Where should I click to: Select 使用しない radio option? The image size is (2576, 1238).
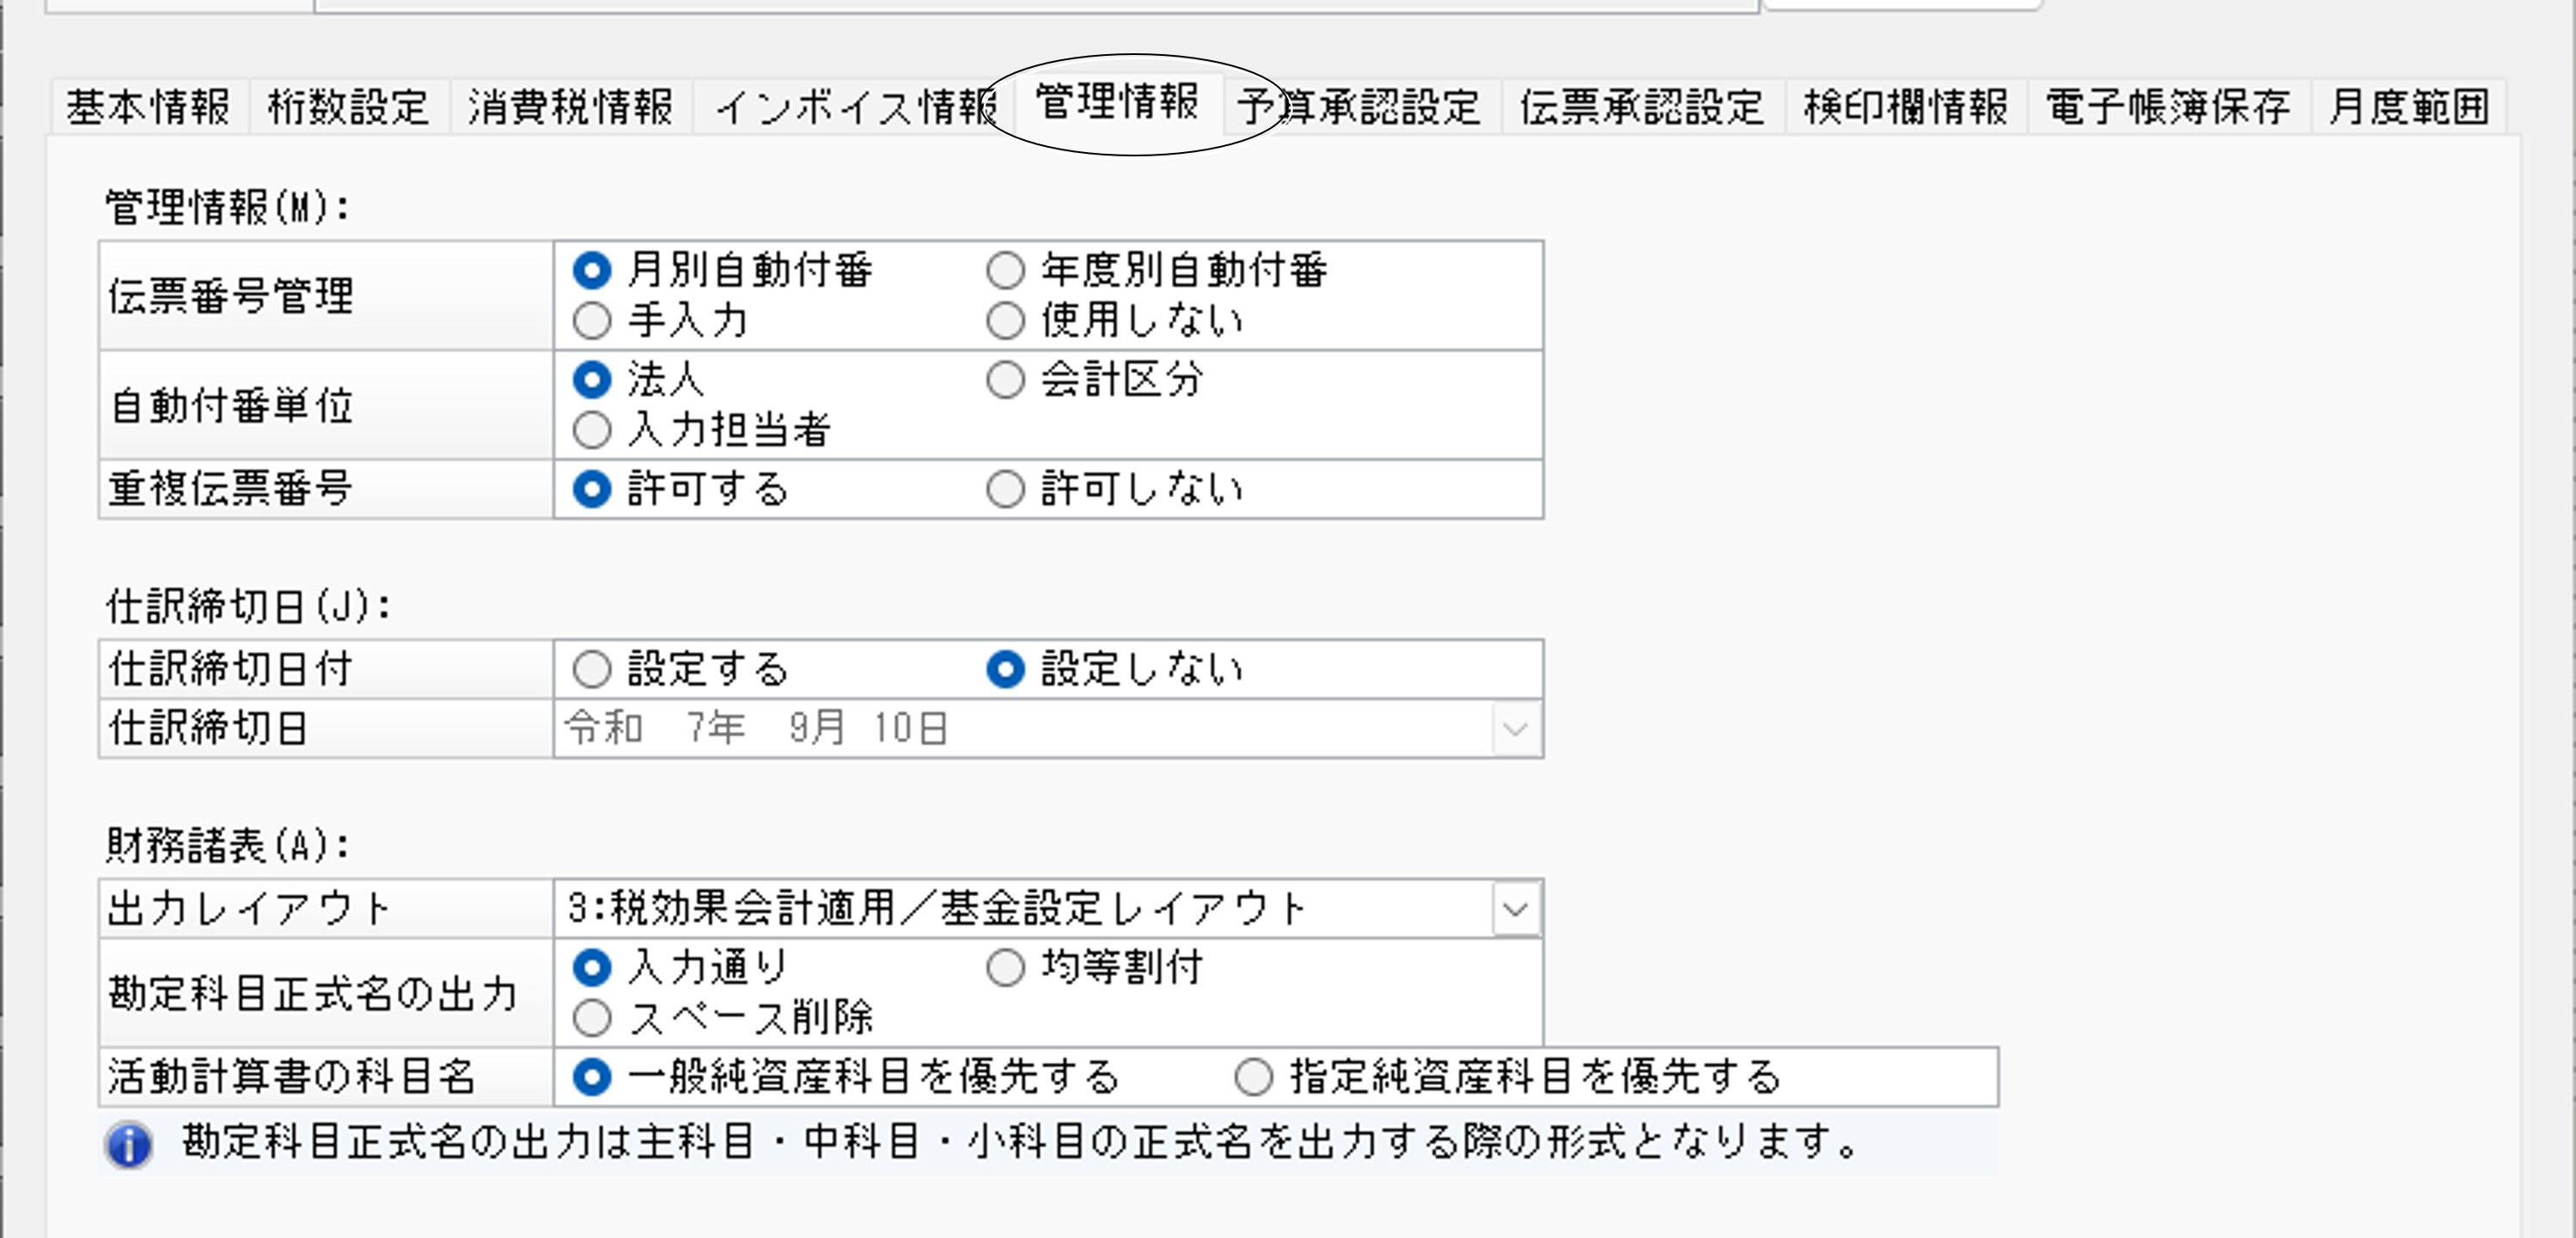pos(1005,321)
